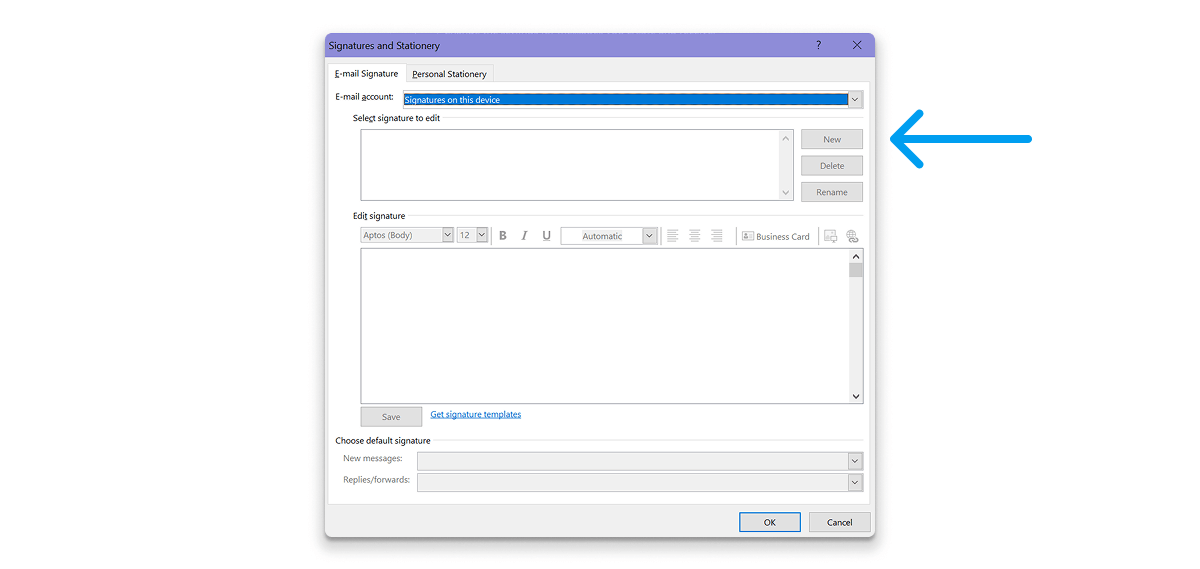Switch to the E-mail Signature tab
The width and height of the screenshot is (1200, 569).
point(366,73)
